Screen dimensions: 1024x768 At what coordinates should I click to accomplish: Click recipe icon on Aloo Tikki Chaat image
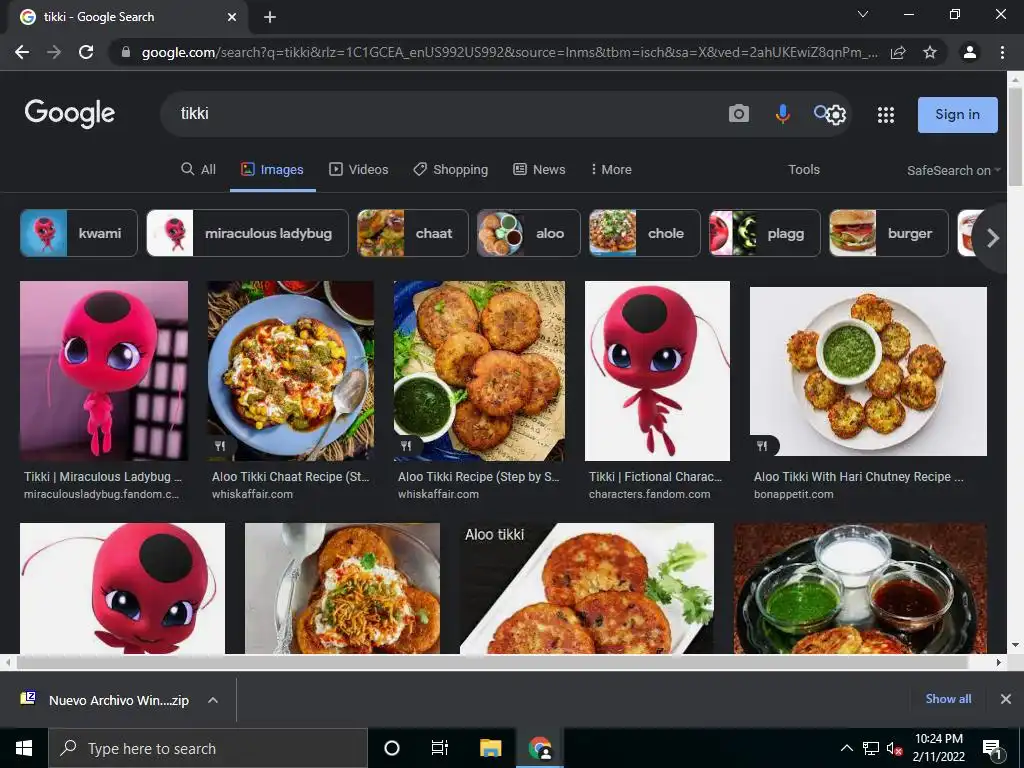[x=220, y=446]
